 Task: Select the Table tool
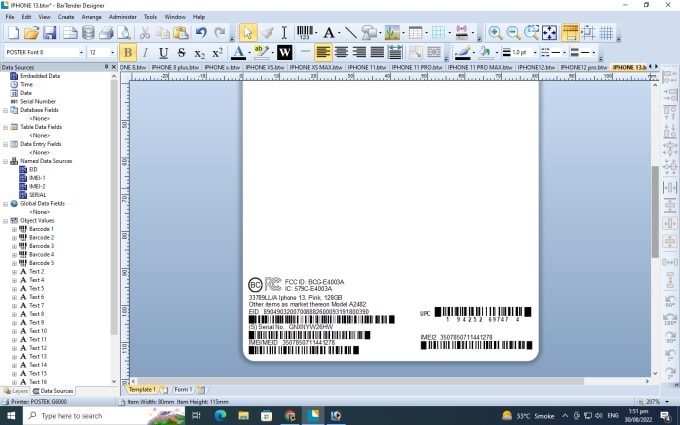415,33
